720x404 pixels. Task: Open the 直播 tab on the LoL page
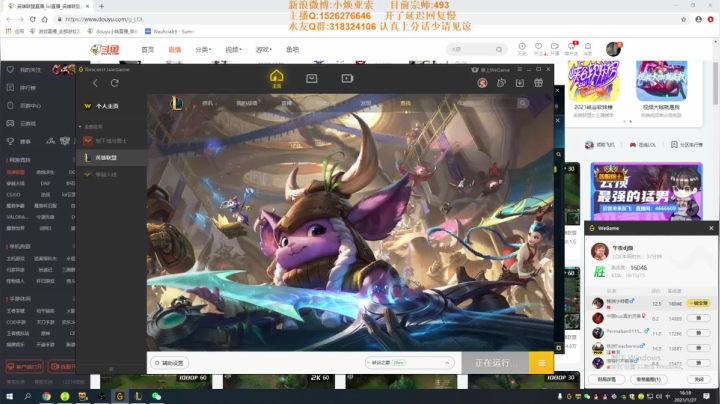coord(287,103)
